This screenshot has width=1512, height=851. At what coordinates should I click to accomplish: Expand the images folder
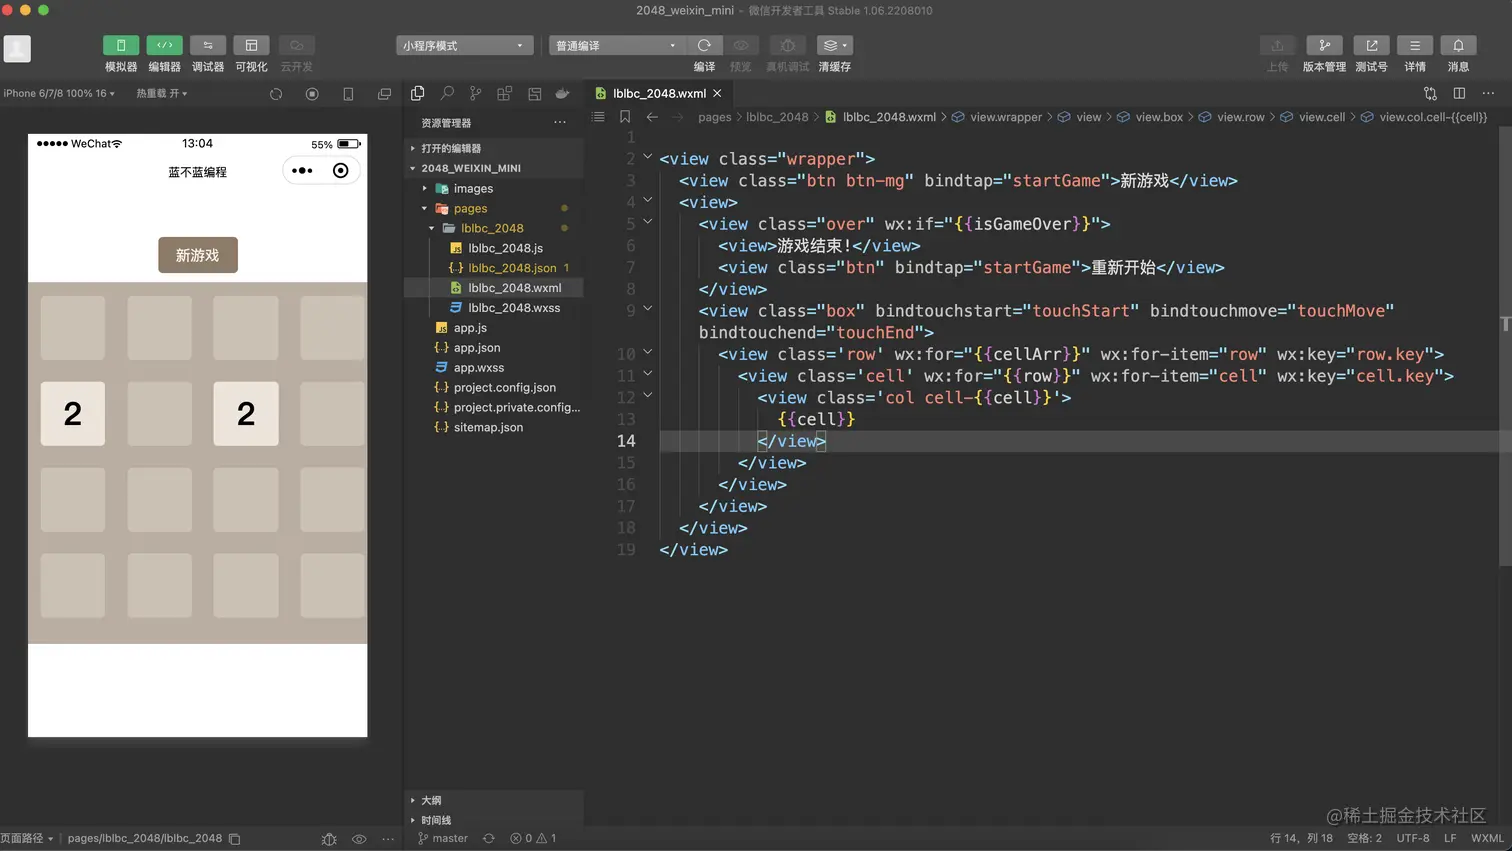(x=494, y=188)
